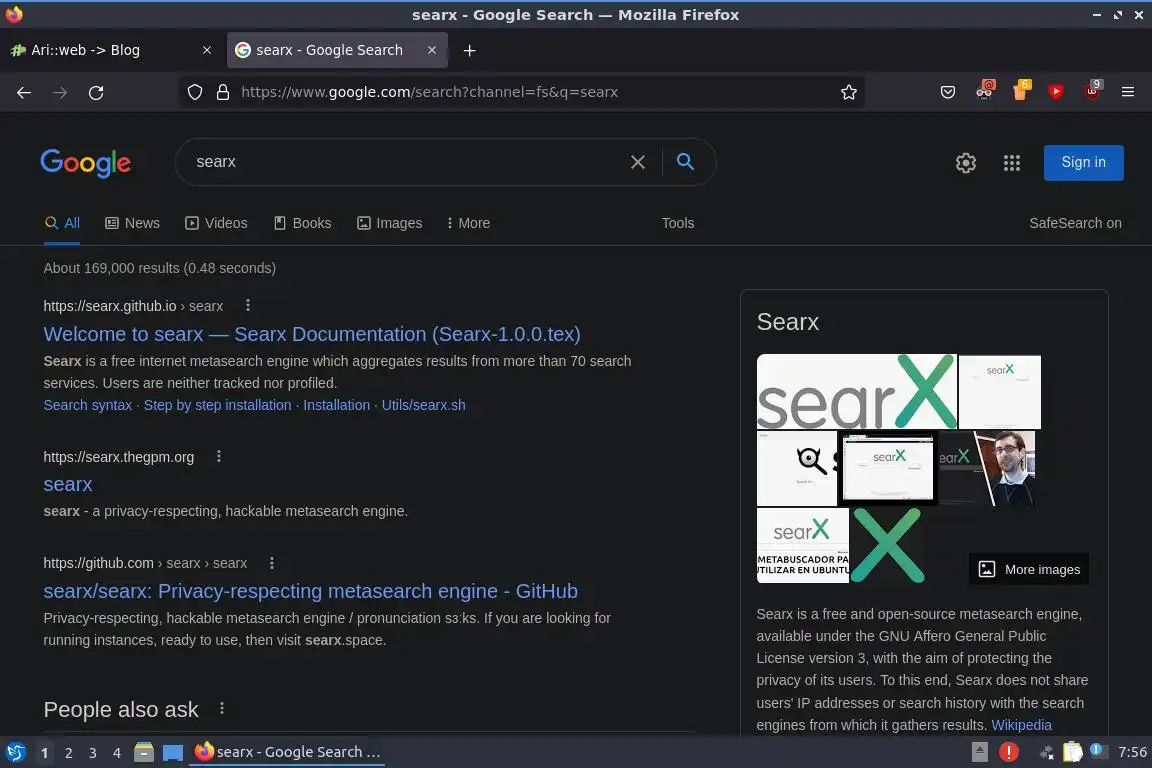Submit search with the magnifier icon
Screen dimensions: 1152x768
tap(685, 162)
